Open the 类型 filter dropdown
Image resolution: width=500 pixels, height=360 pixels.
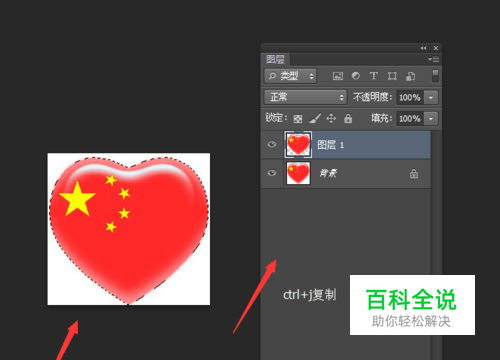coord(291,76)
